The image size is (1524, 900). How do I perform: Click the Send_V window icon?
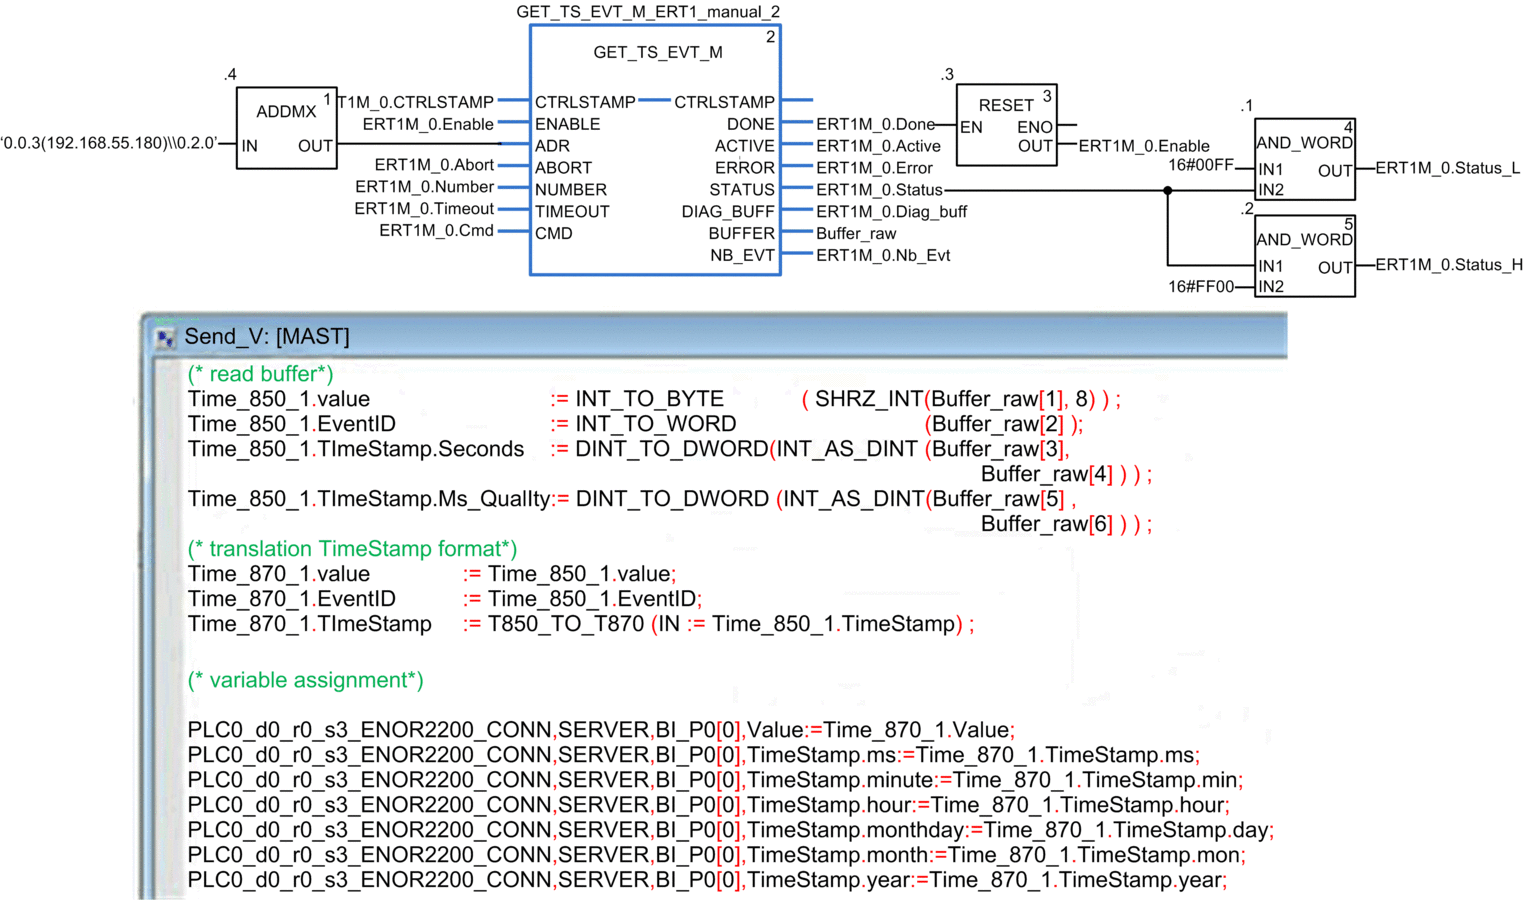pos(166,338)
